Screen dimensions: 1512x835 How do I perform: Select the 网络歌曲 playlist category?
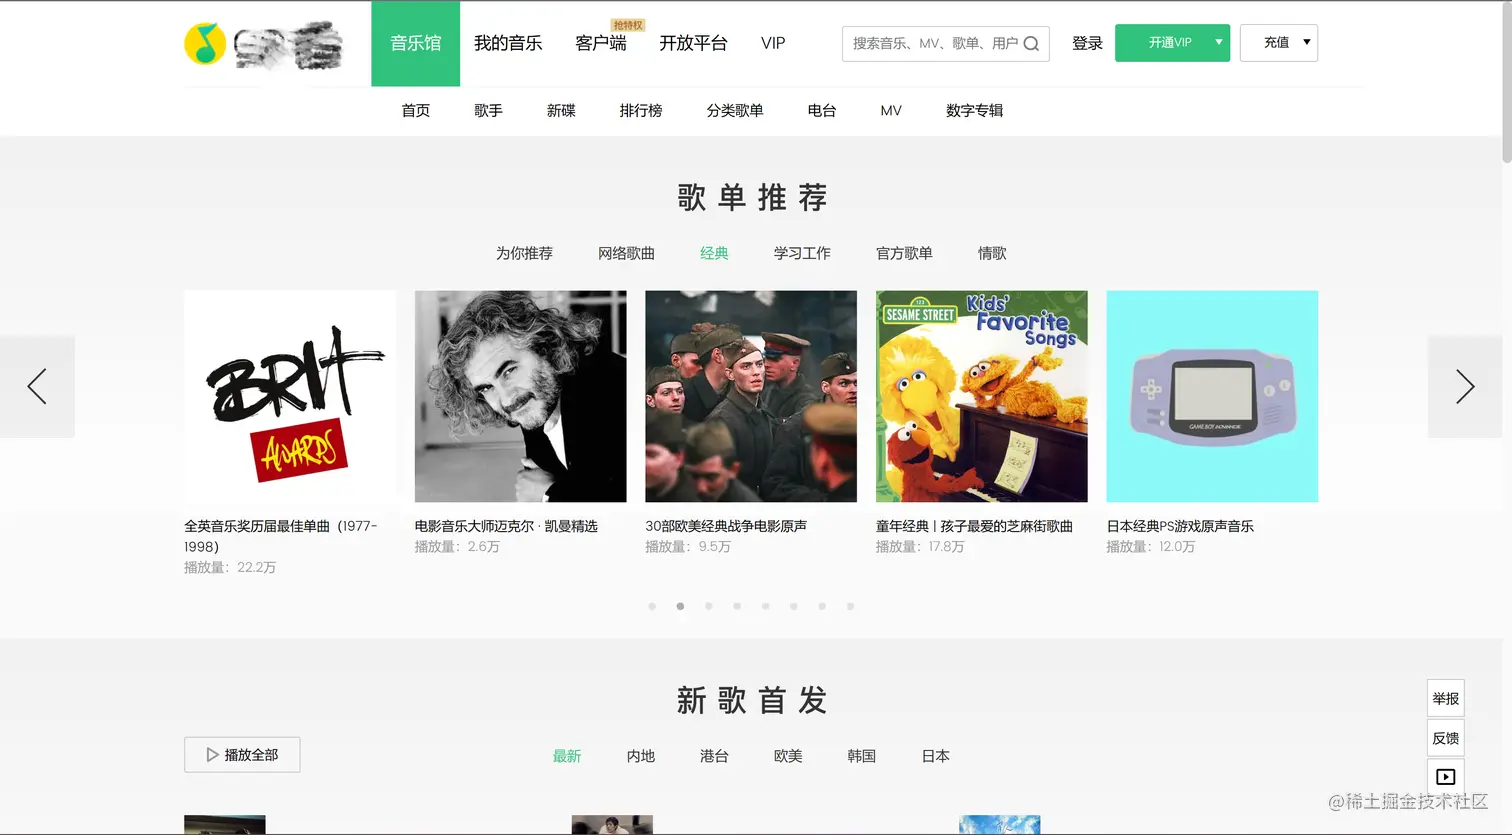(626, 254)
